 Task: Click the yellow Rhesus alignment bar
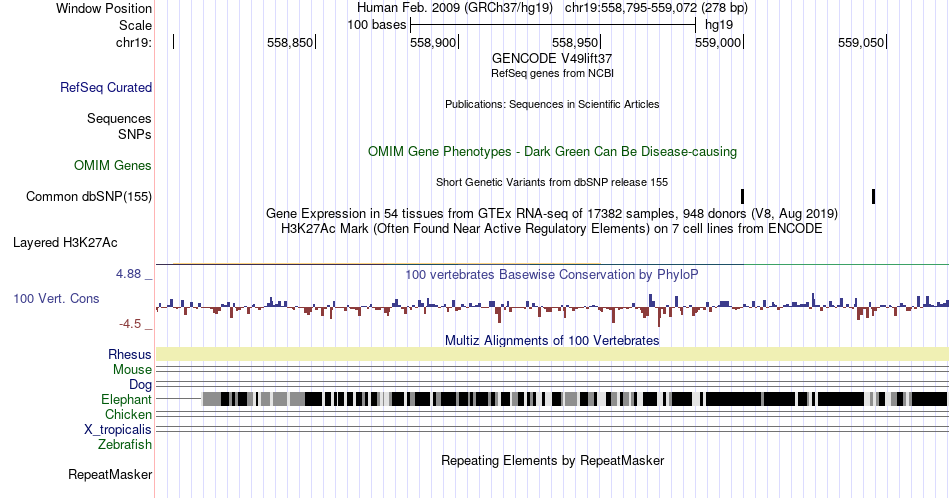pos(552,354)
